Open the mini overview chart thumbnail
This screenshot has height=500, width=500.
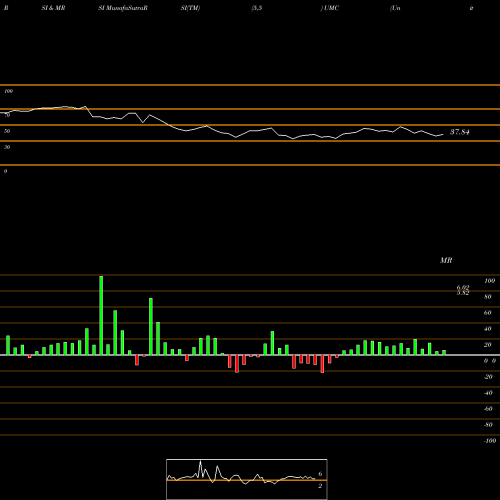point(247,479)
